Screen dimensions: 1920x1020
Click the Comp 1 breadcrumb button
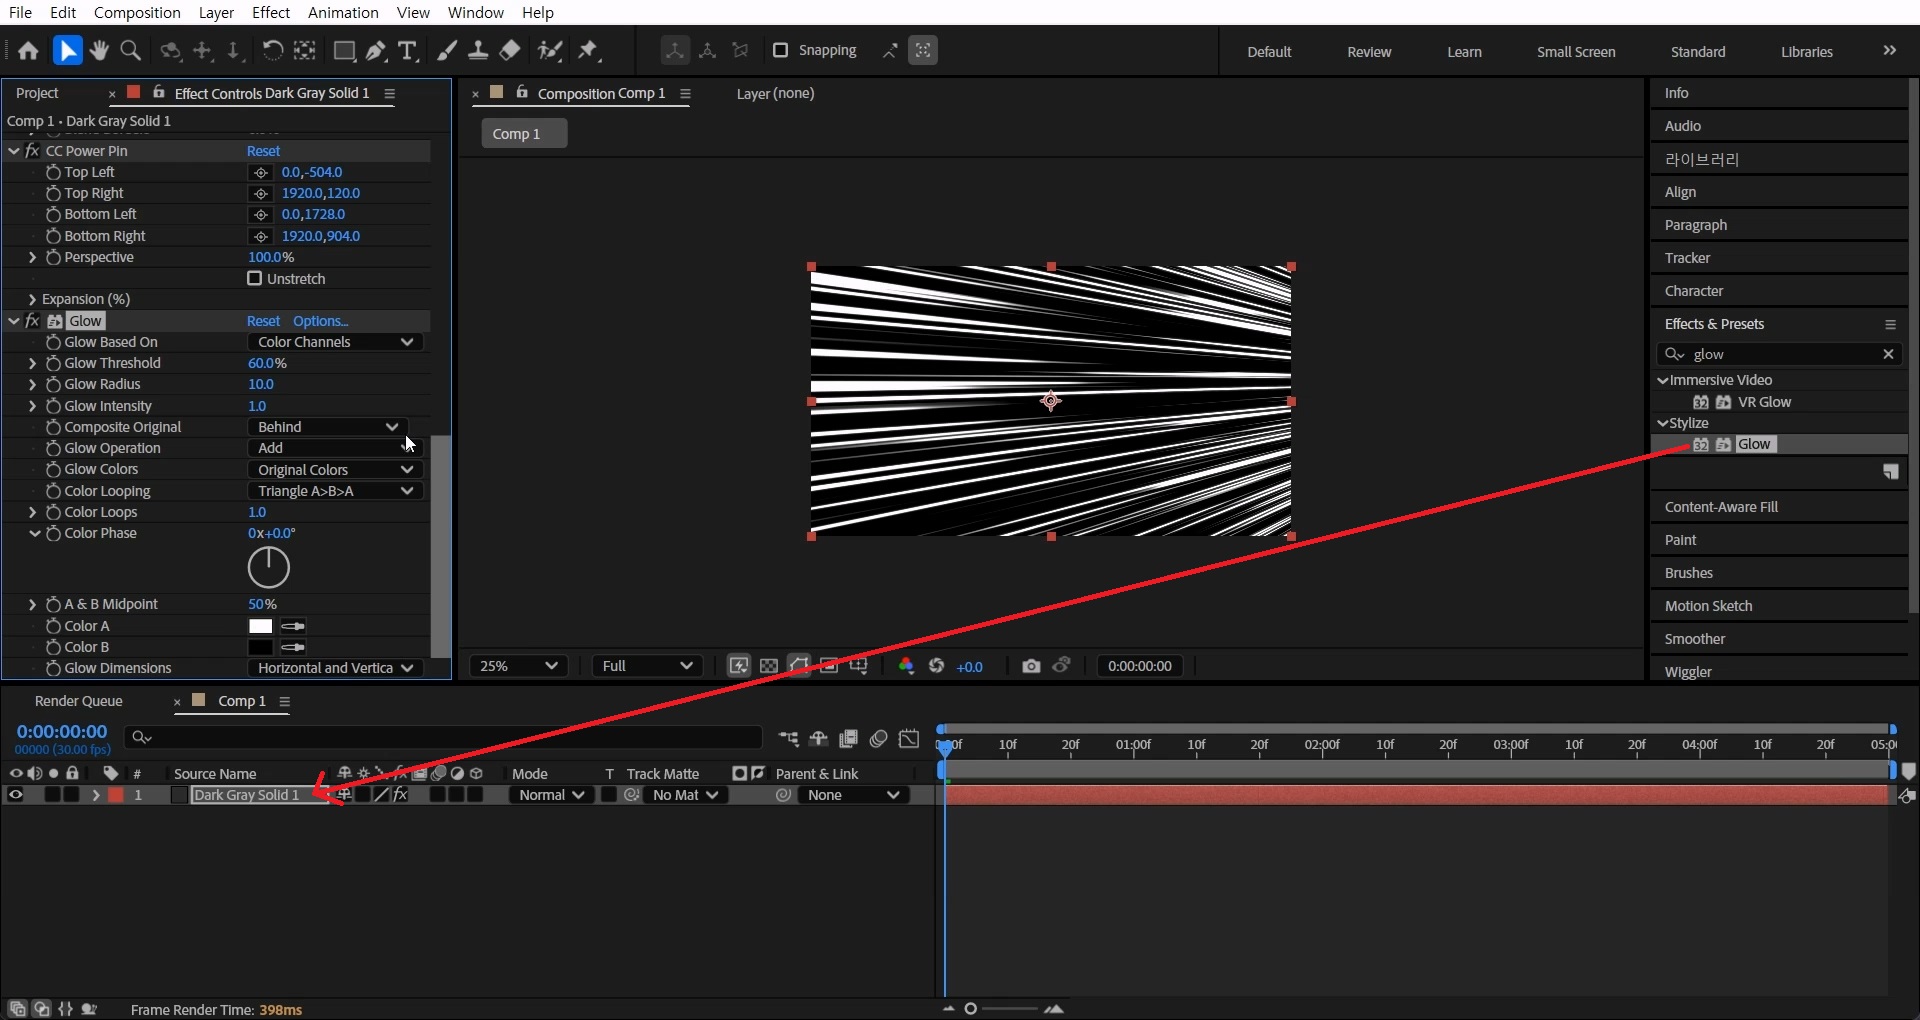pos(524,134)
